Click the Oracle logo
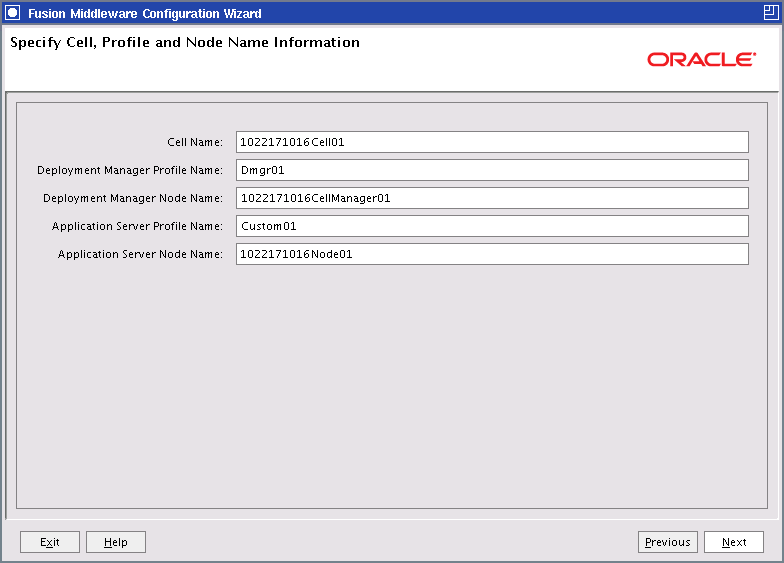 (702, 60)
